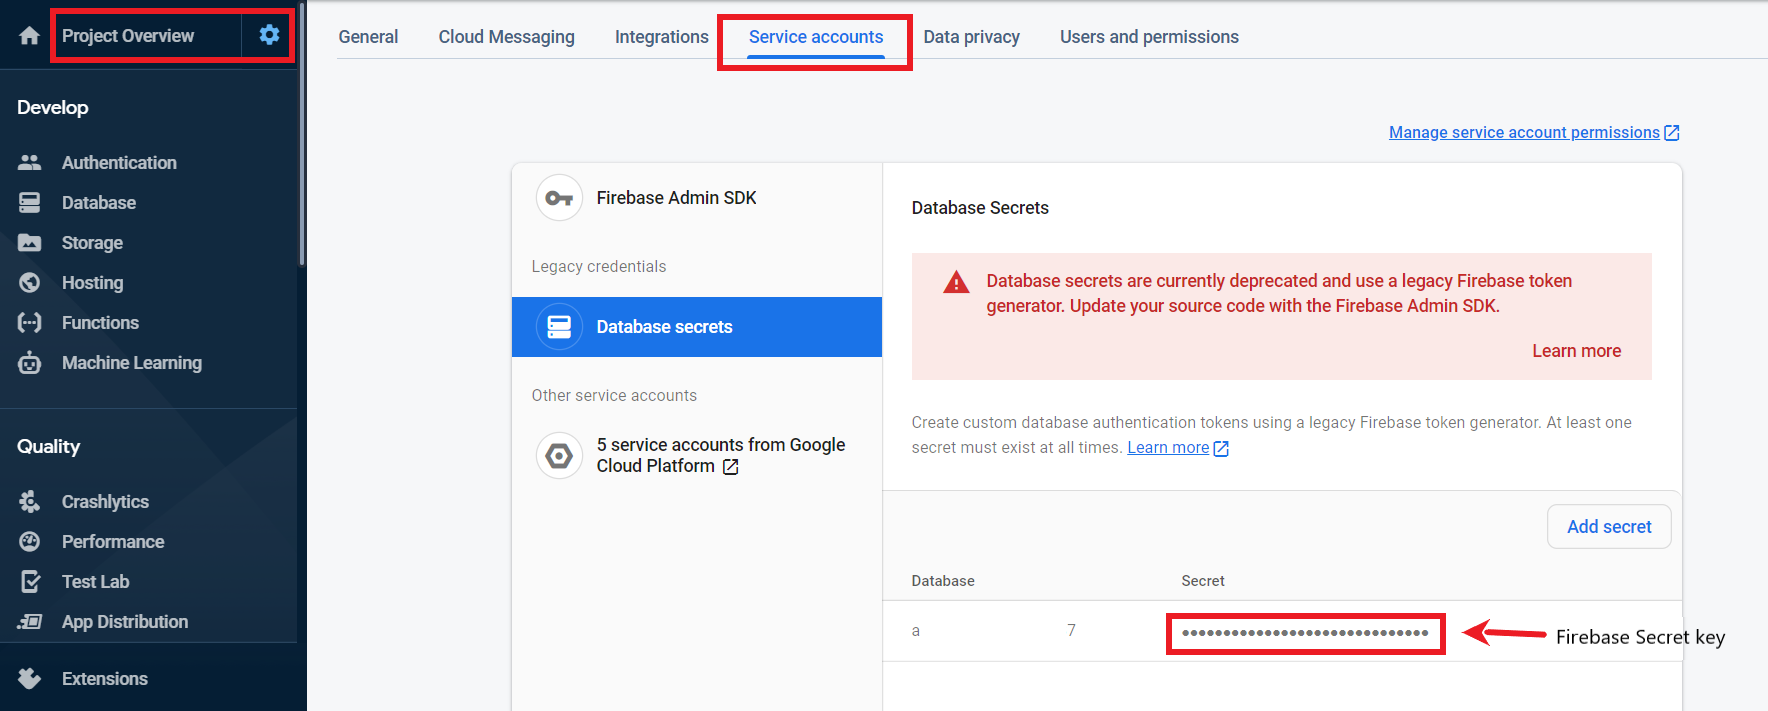This screenshot has height=711, width=1768.
Task: Click the Firebase Admin SDK key icon
Action: [559, 198]
